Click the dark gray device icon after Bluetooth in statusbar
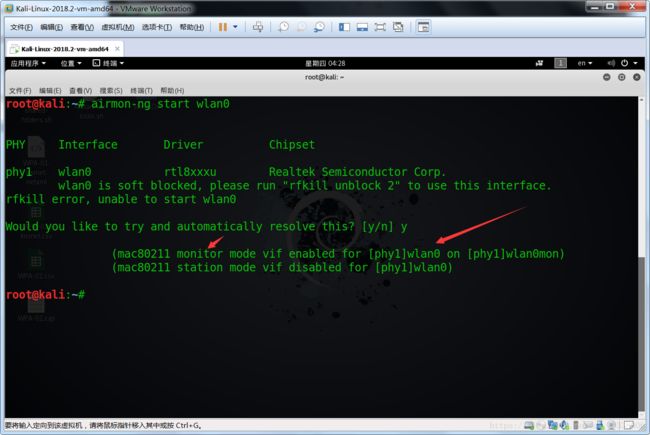Viewport: 650px width, 435px height. pyautogui.click(x=575, y=425)
